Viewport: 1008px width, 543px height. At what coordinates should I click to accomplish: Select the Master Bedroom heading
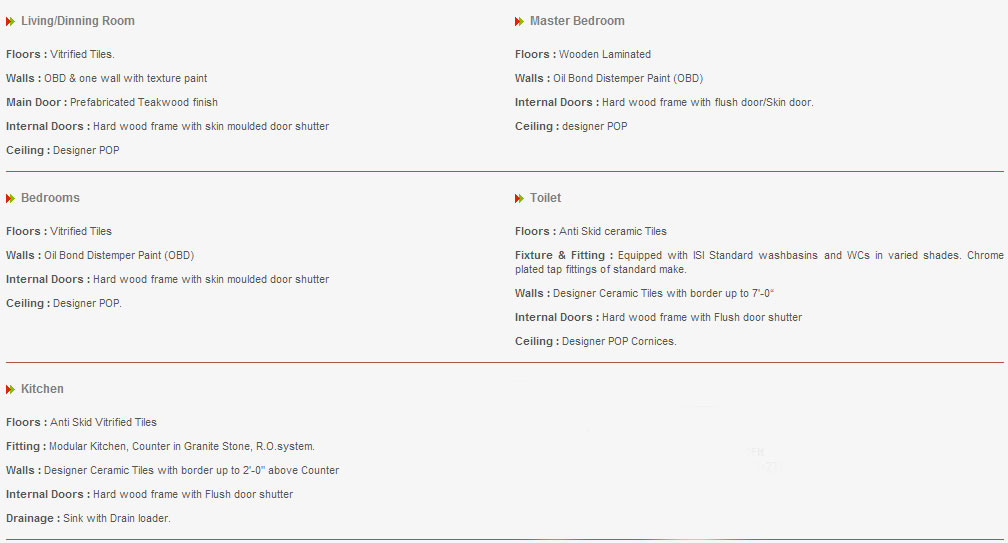[x=577, y=21]
